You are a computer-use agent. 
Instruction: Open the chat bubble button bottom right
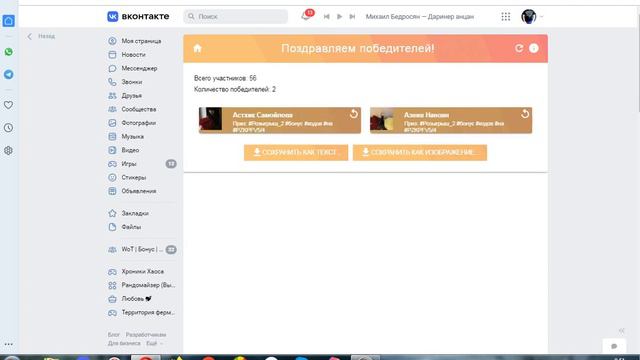pyautogui.click(x=614, y=346)
